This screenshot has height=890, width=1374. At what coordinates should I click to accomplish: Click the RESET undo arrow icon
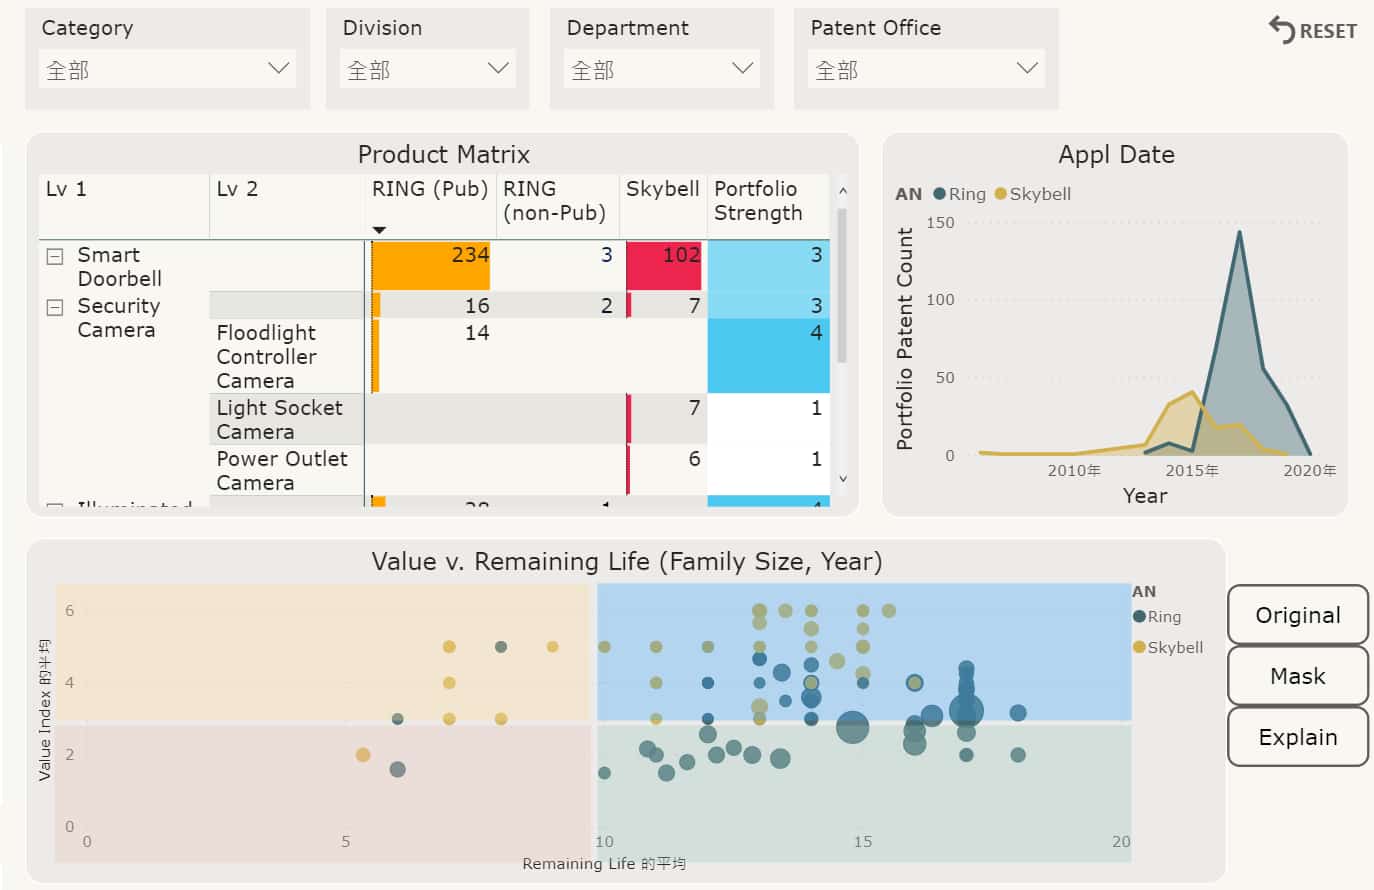(1281, 29)
